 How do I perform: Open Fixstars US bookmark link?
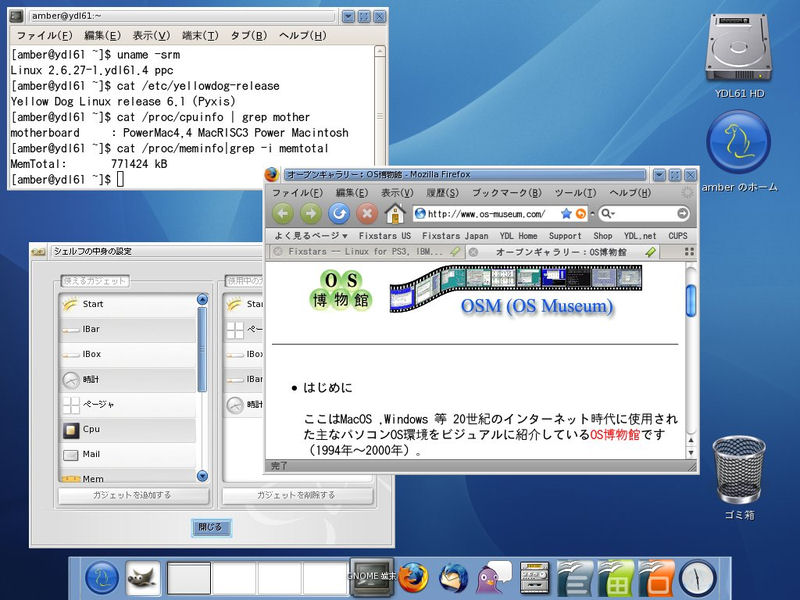pos(385,236)
